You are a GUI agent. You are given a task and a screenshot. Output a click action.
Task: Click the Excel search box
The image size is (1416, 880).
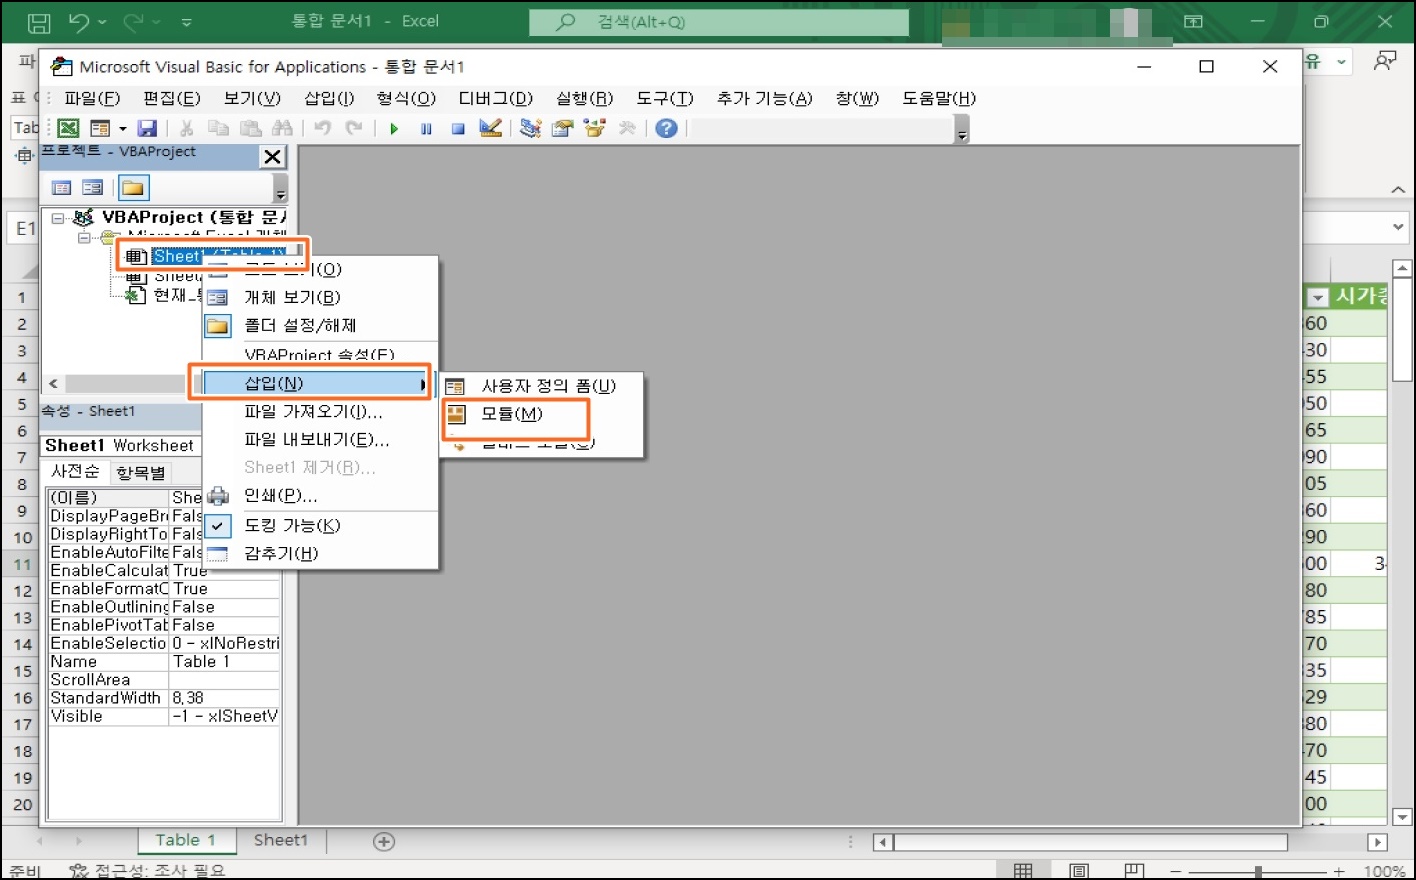click(719, 21)
